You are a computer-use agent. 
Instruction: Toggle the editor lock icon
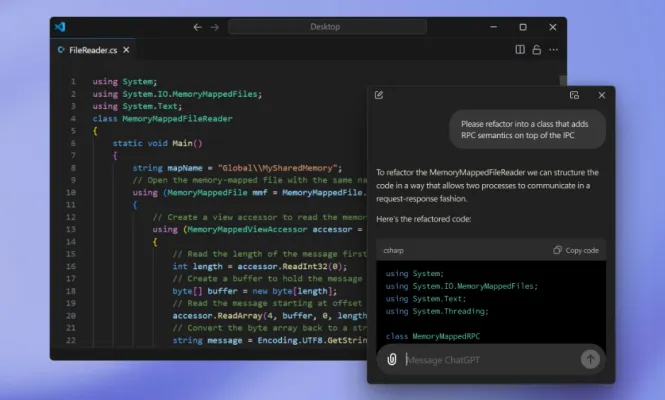(x=537, y=49)
